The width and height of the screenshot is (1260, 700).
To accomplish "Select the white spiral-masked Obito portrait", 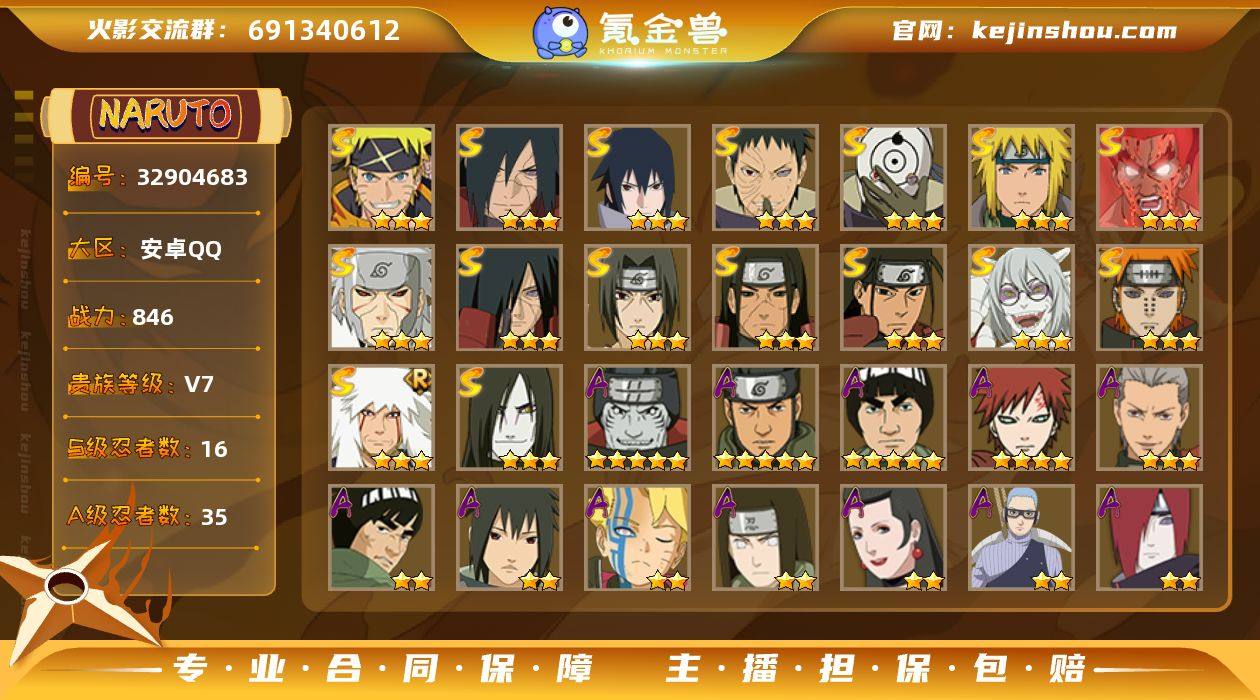I will coord(893,178).
